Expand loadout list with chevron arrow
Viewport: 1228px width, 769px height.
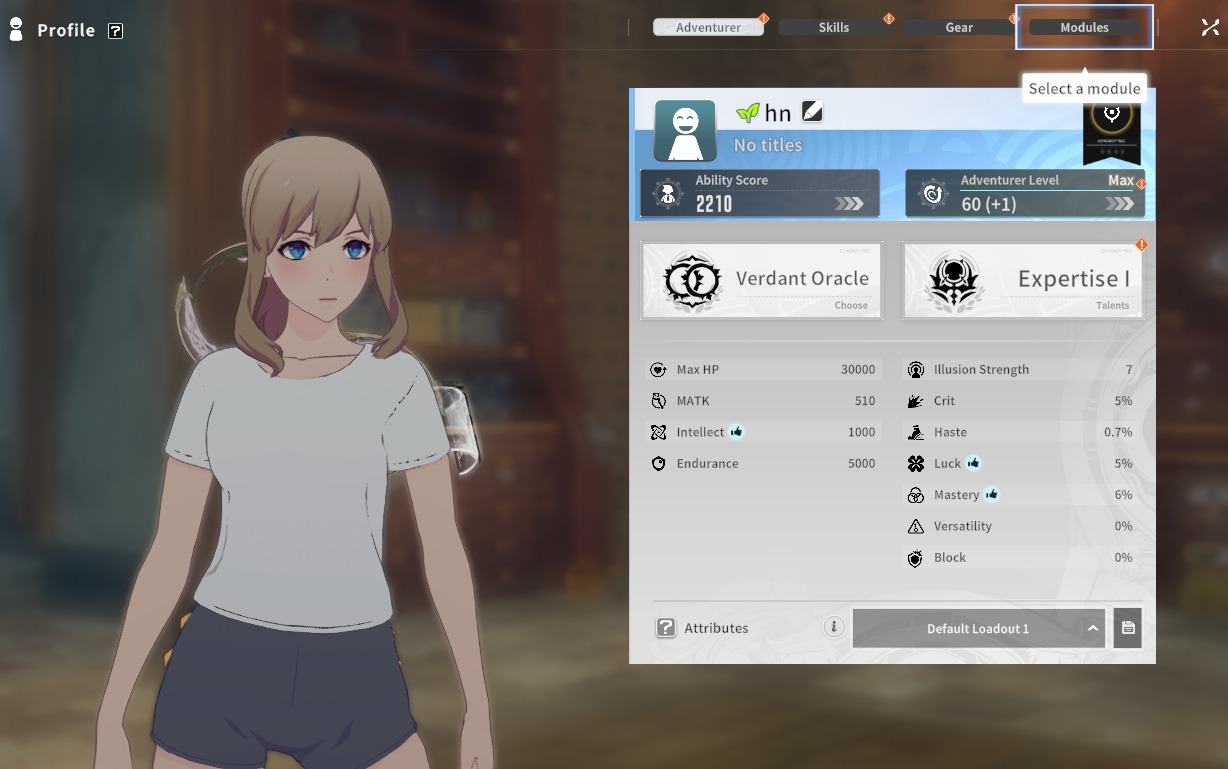pos(1093,628)
